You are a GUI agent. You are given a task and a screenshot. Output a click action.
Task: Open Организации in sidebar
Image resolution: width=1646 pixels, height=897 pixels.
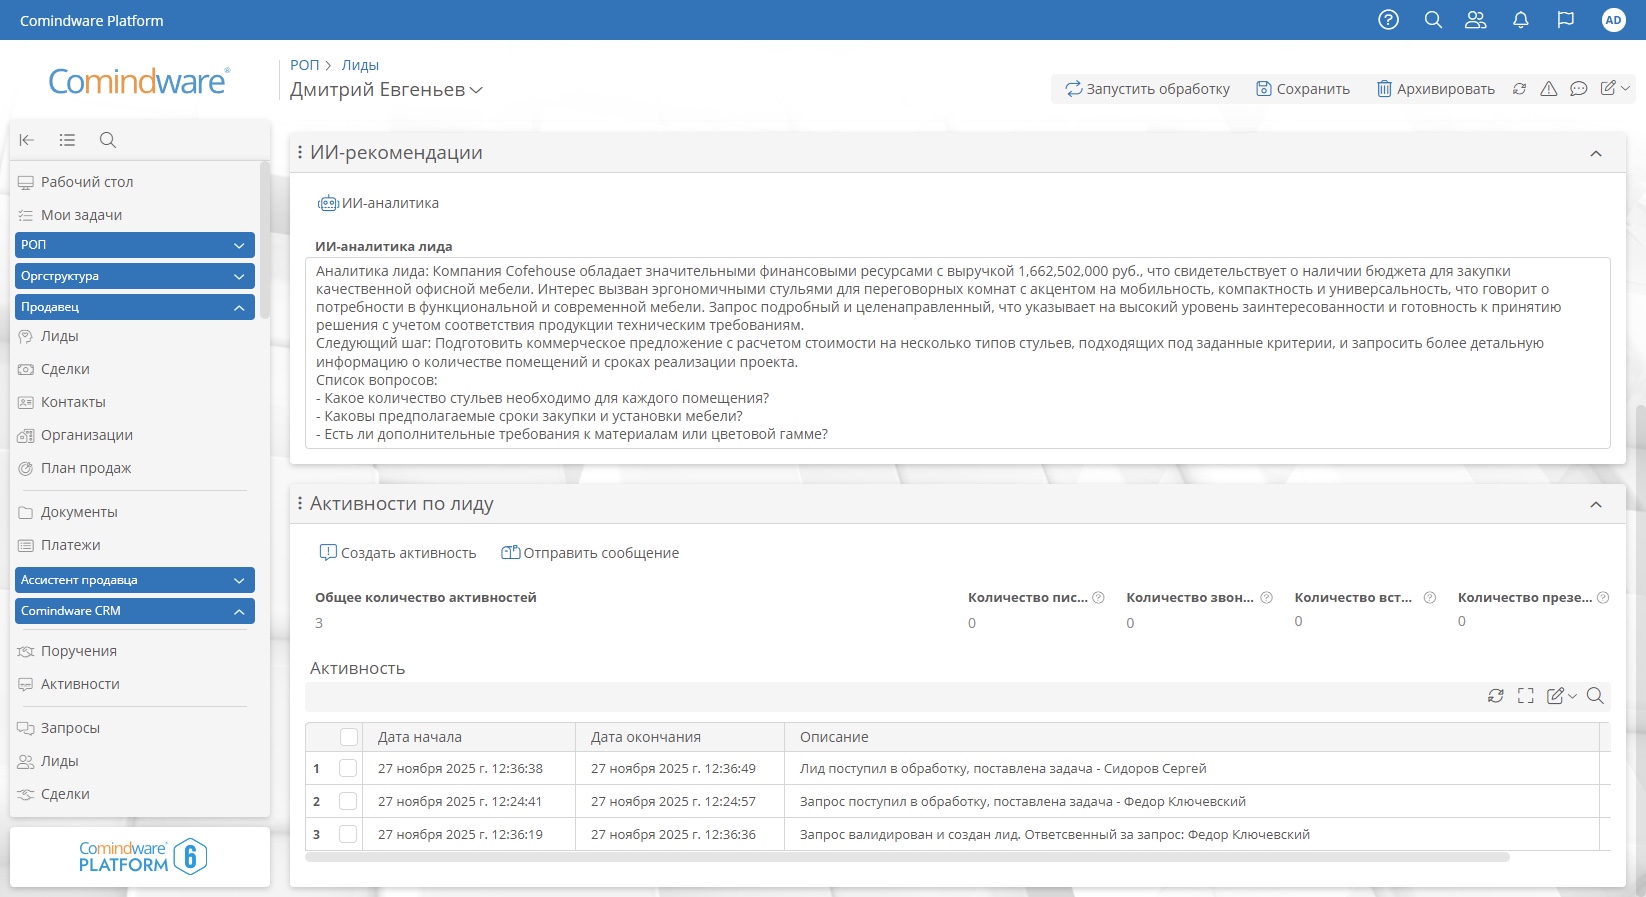(86, 435)
